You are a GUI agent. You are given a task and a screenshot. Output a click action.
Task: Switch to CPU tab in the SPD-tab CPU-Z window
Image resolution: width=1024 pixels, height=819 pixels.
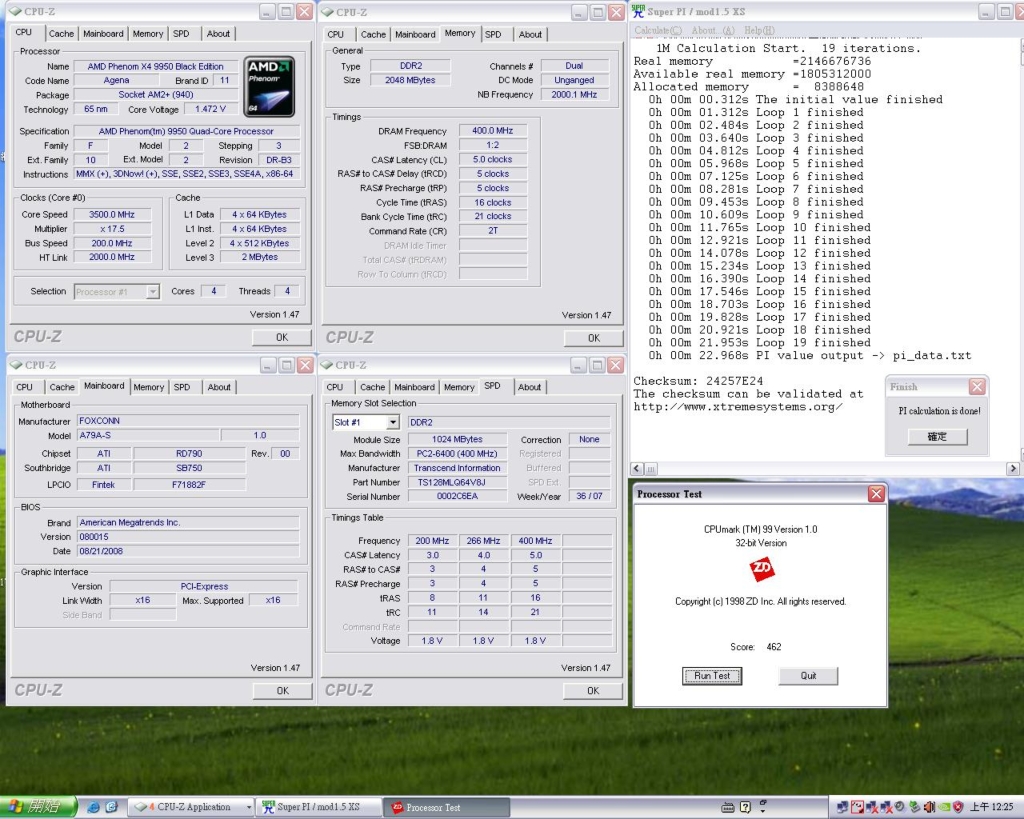pos(334,387)
